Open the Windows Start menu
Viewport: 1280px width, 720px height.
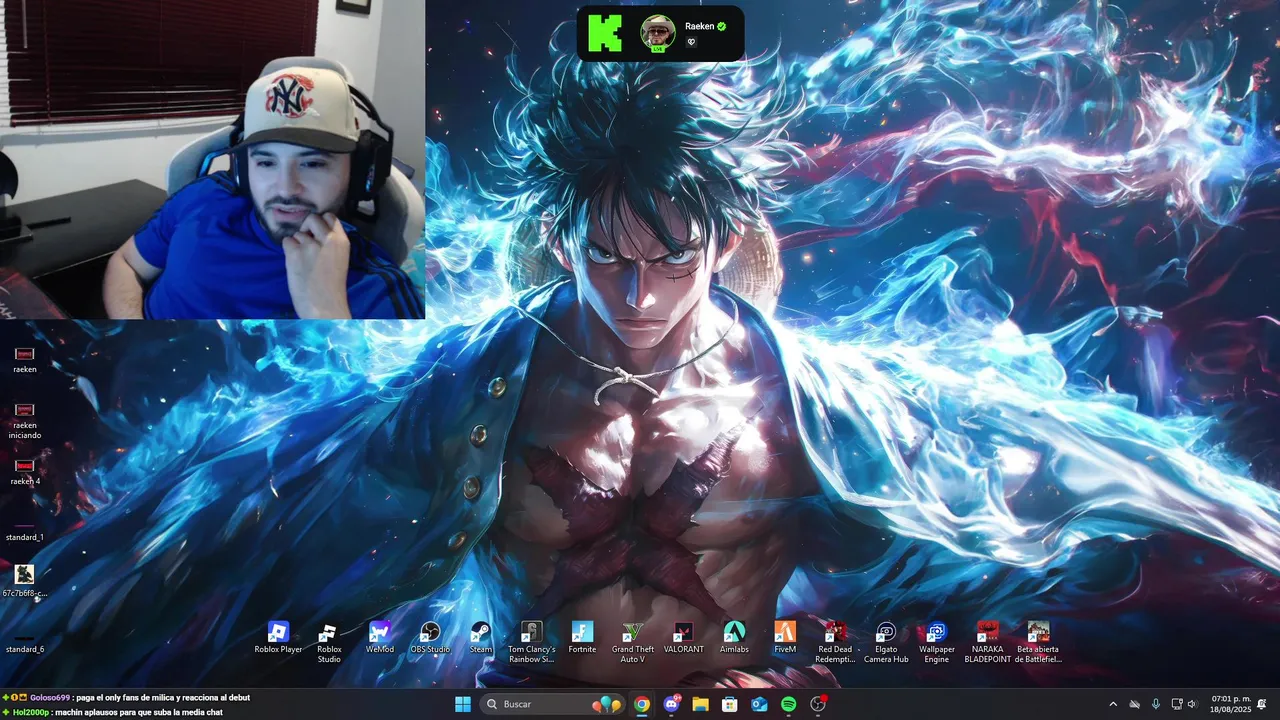click(x=463, y=704)
